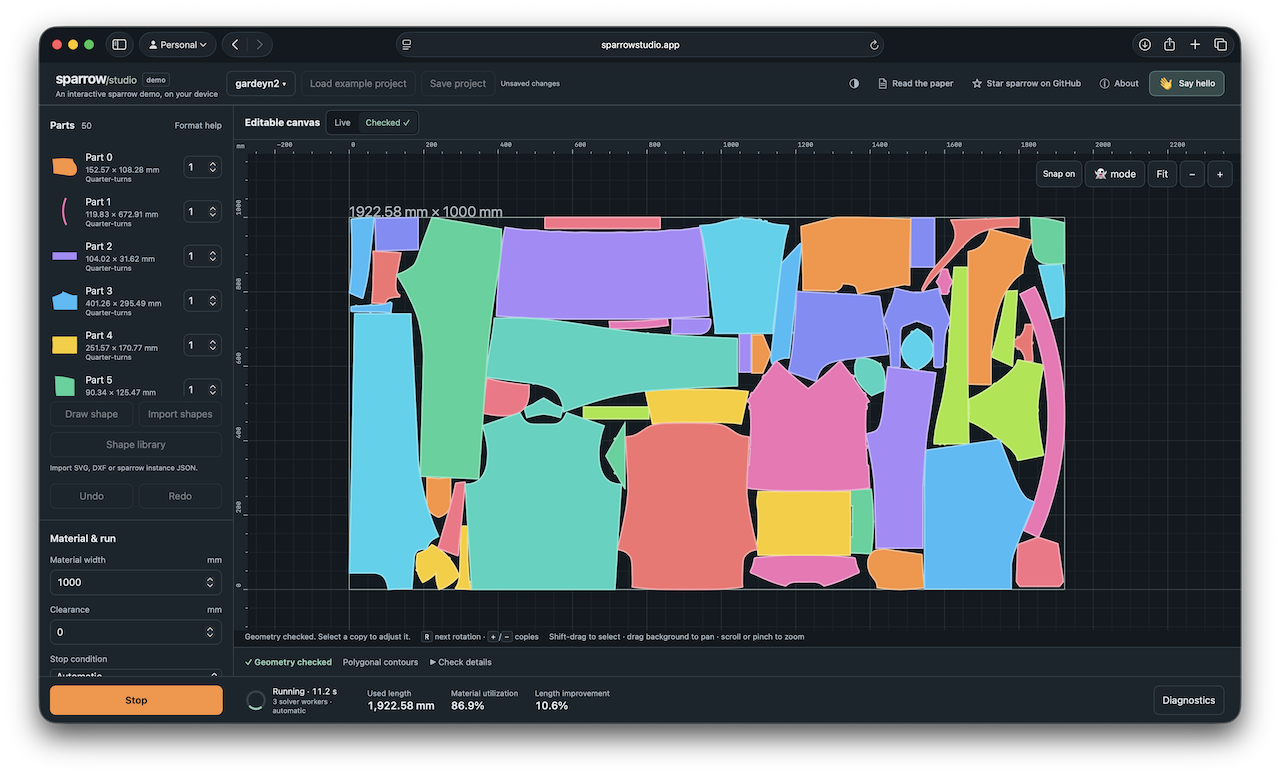Screen dimensions: 1280x775
Task: Click the Undo button
Action: pos(92,496)
